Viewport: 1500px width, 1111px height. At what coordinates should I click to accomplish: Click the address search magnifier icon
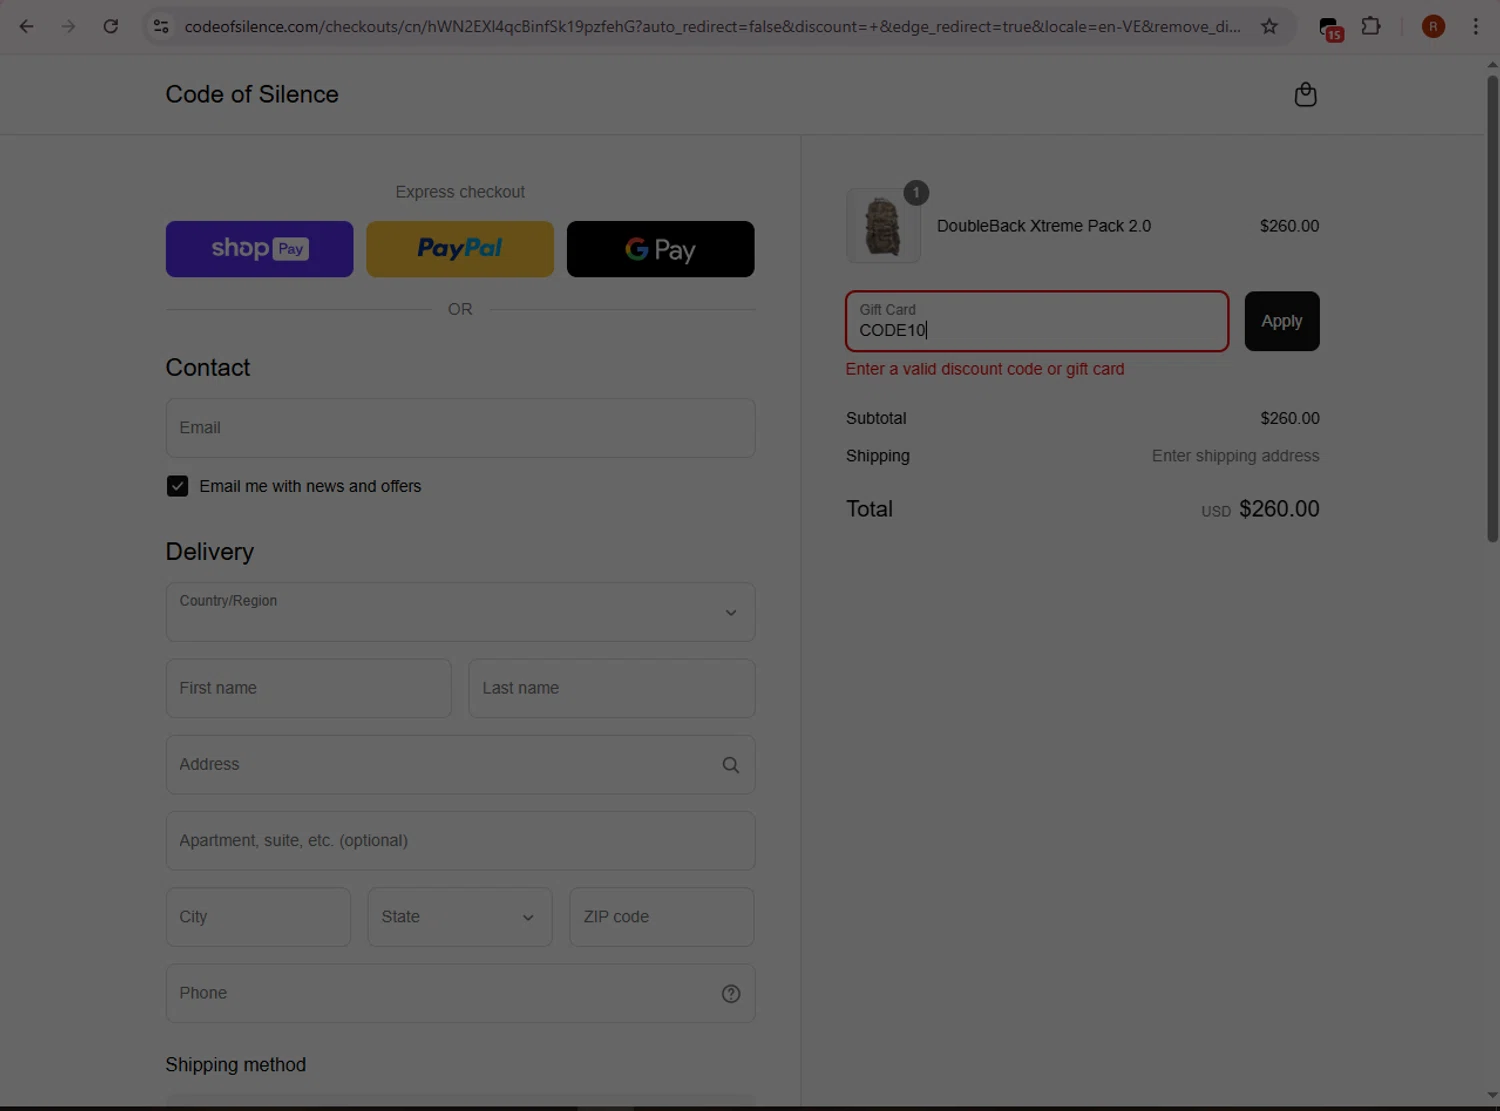(731, 765)
